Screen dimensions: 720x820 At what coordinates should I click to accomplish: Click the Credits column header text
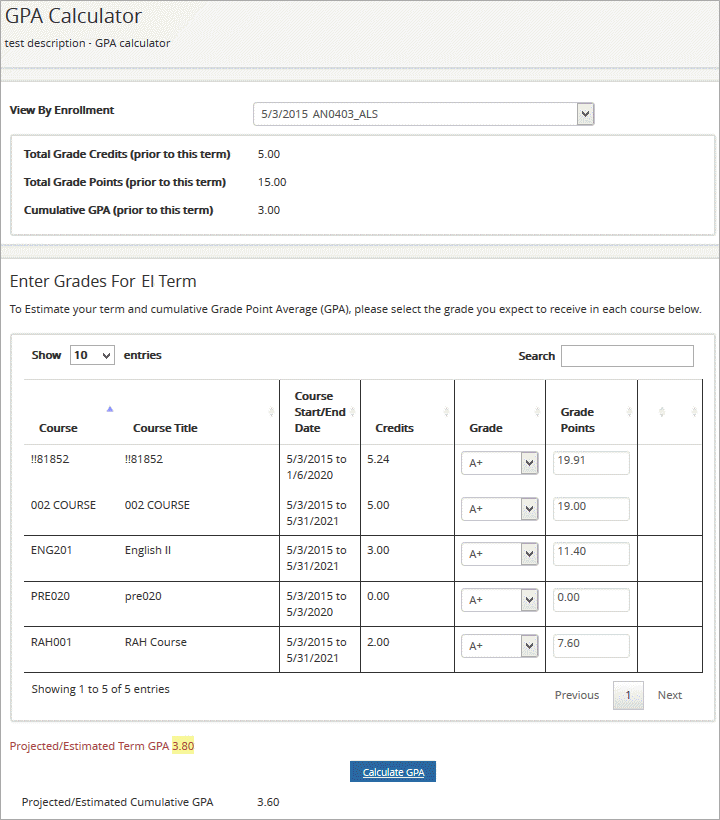(x=394, y=428)
